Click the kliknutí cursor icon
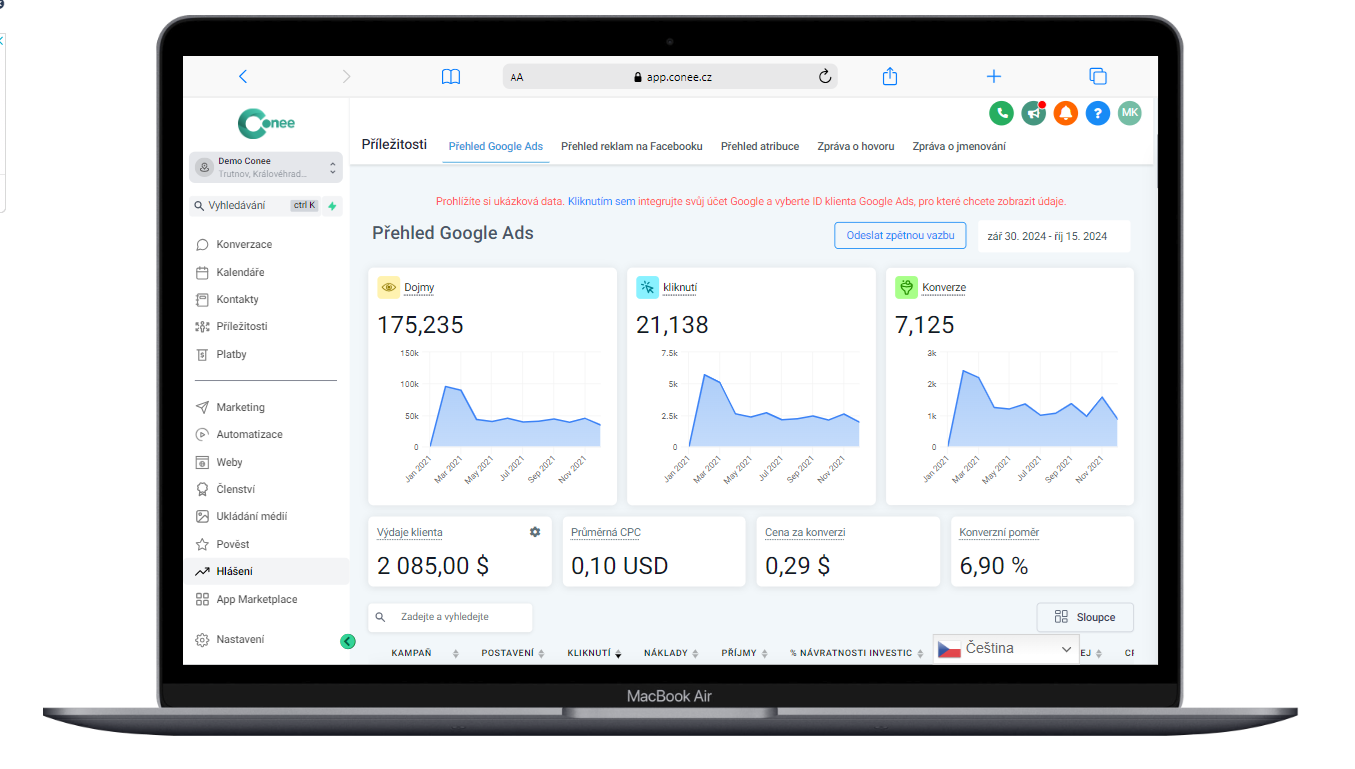1355x769 pixels. 647,287
